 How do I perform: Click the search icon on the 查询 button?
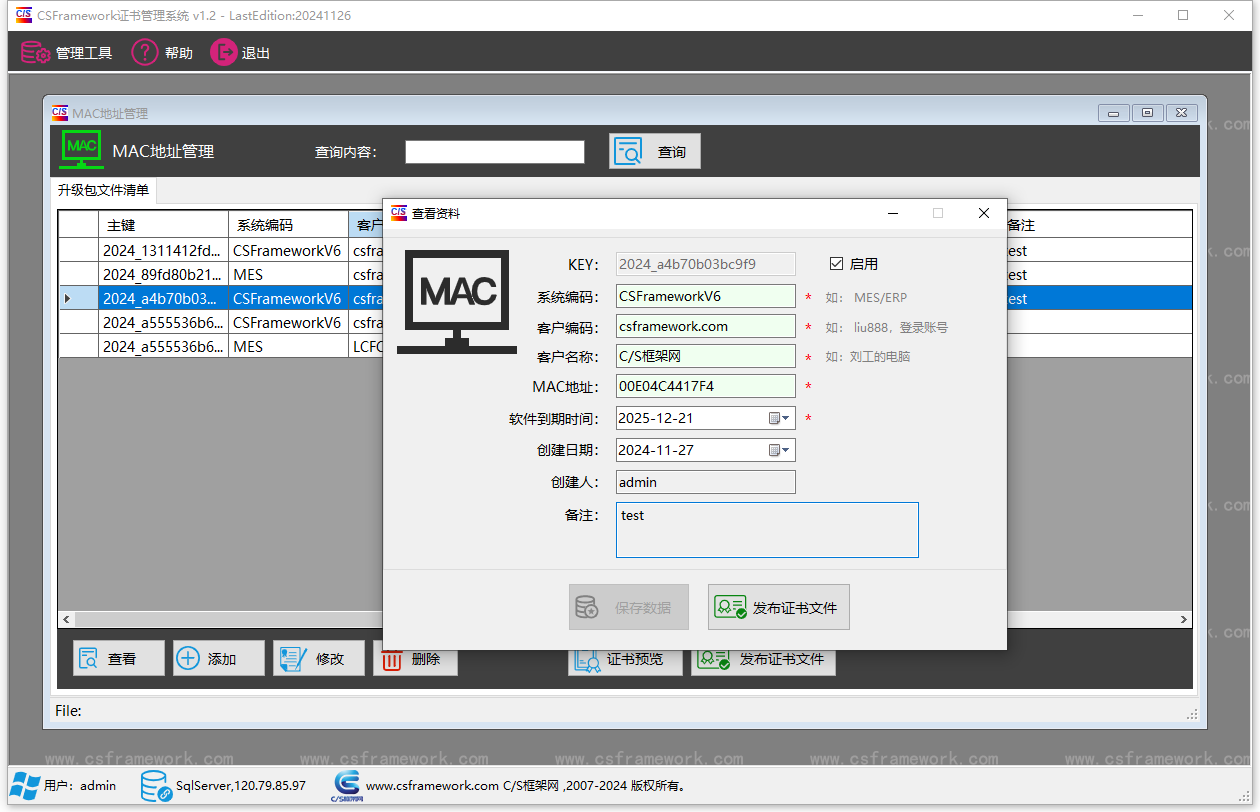(628, 151)
